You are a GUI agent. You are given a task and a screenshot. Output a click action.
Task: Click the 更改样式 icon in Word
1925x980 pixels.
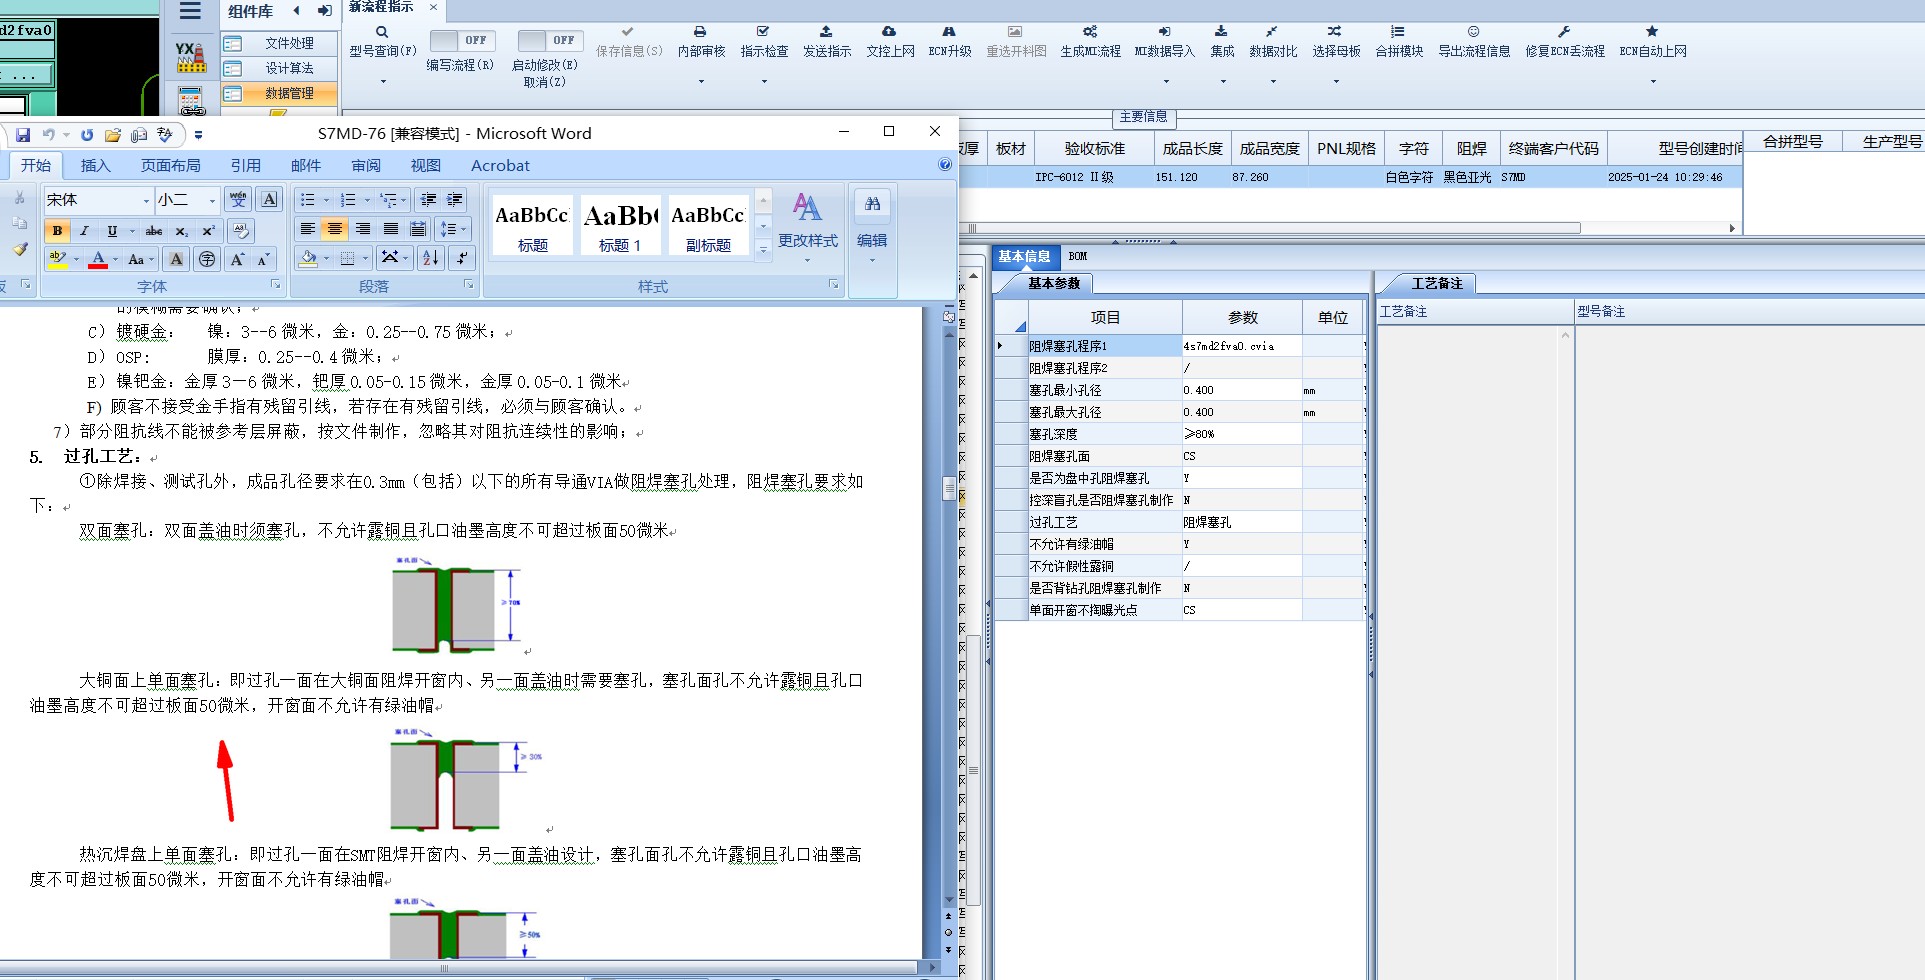tap(807, 207)
